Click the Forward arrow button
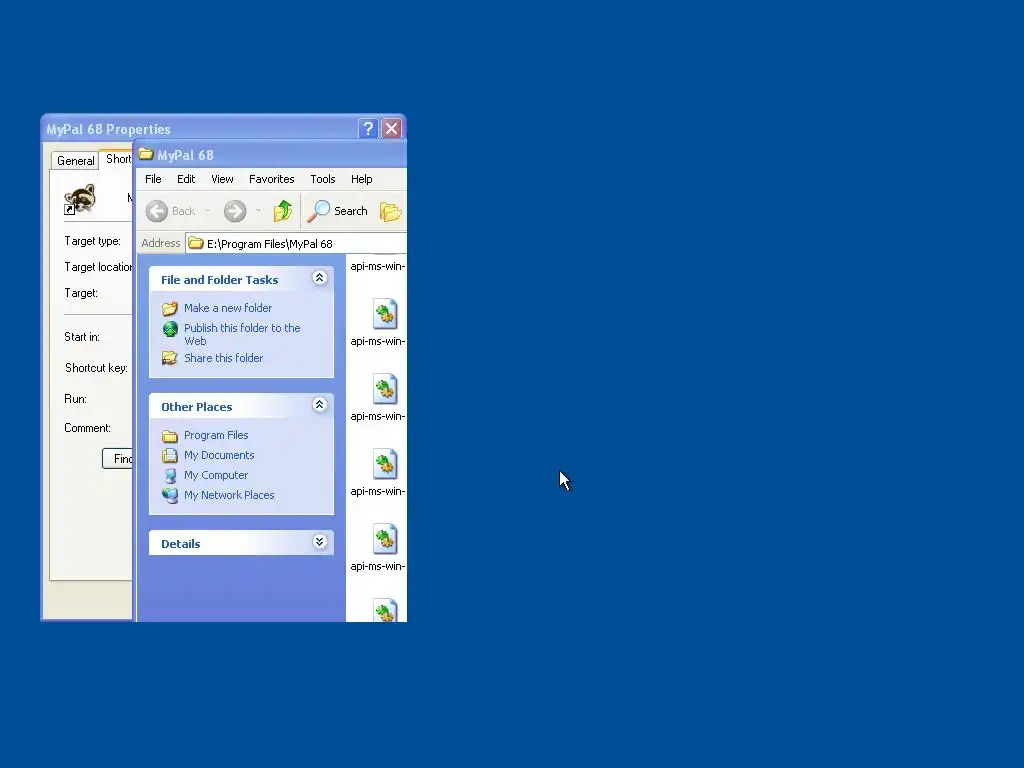Viewport: 1024px width, 768px height. [x=235, y=211]
